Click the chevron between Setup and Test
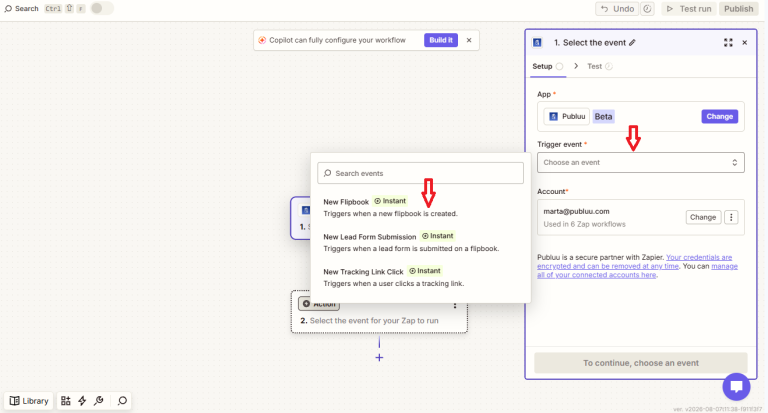The width and height of the screenshot is (768, 413). (x=576, y=66)
